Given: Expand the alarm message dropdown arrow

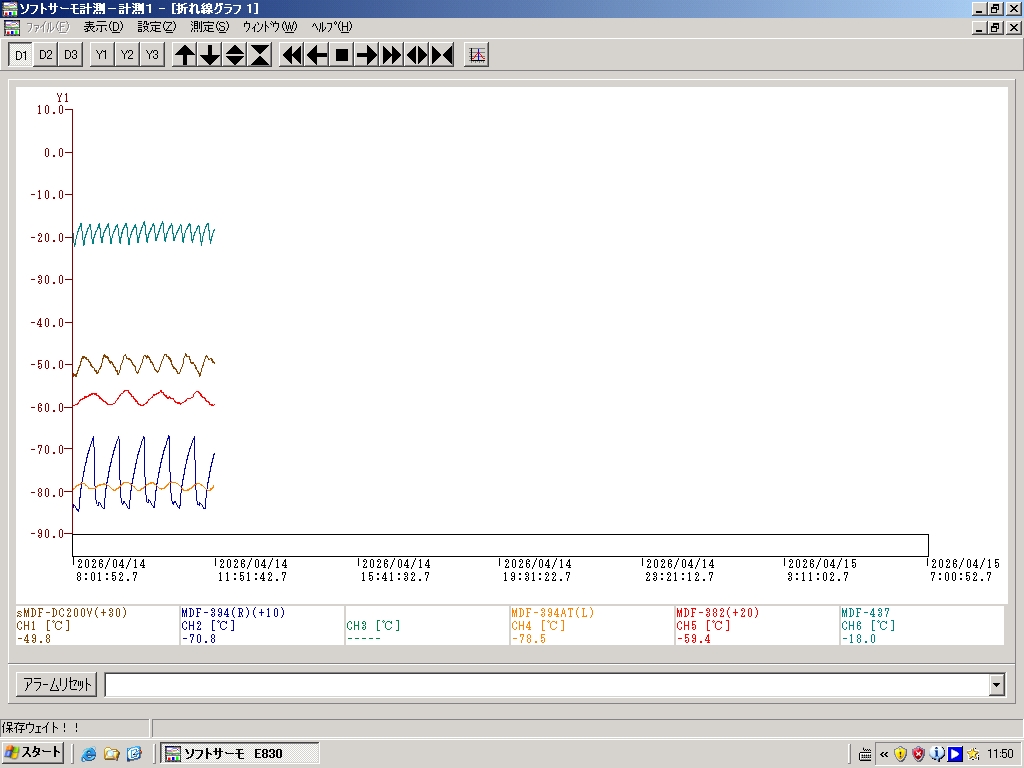Looking at the screenshot, I should pyautogui.click(x=996, y=685).
